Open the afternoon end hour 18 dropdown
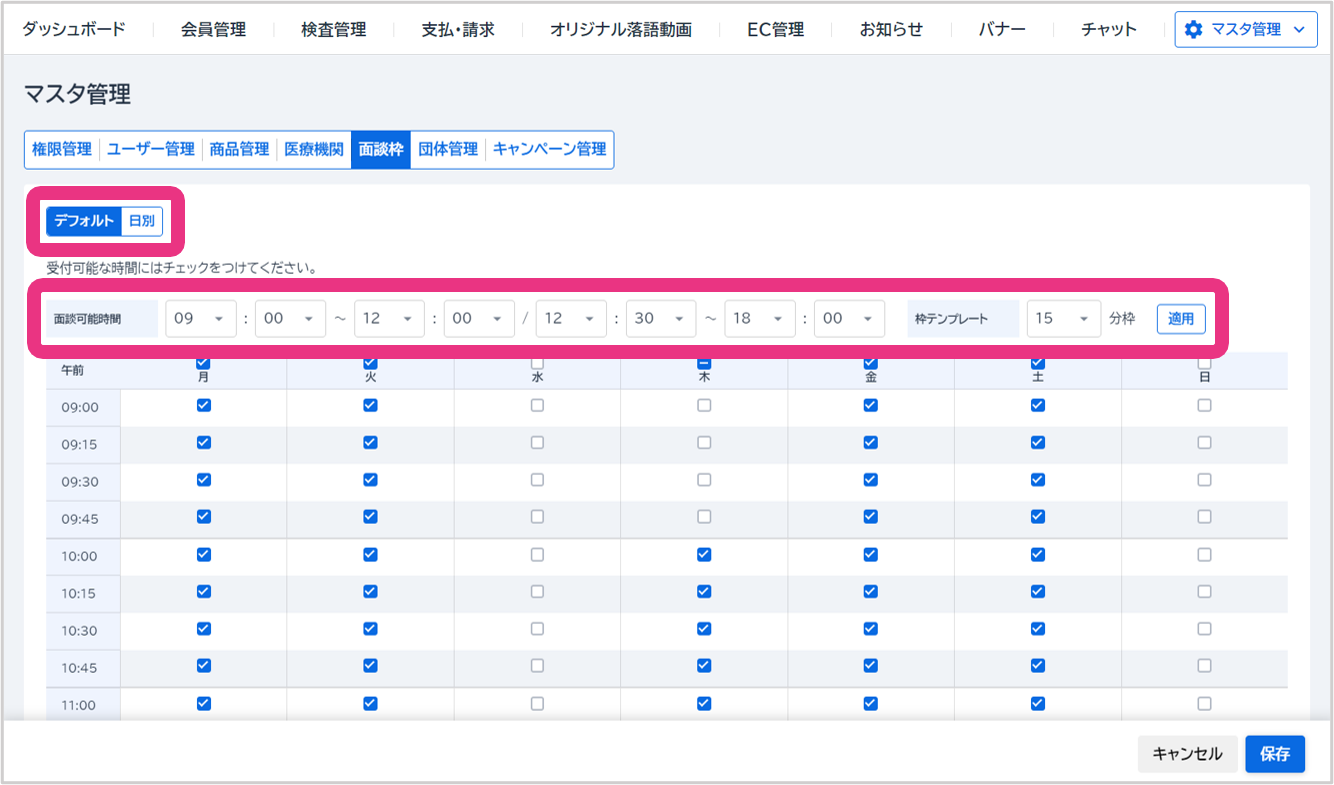 pyautogui.click(x=759, y=318)
